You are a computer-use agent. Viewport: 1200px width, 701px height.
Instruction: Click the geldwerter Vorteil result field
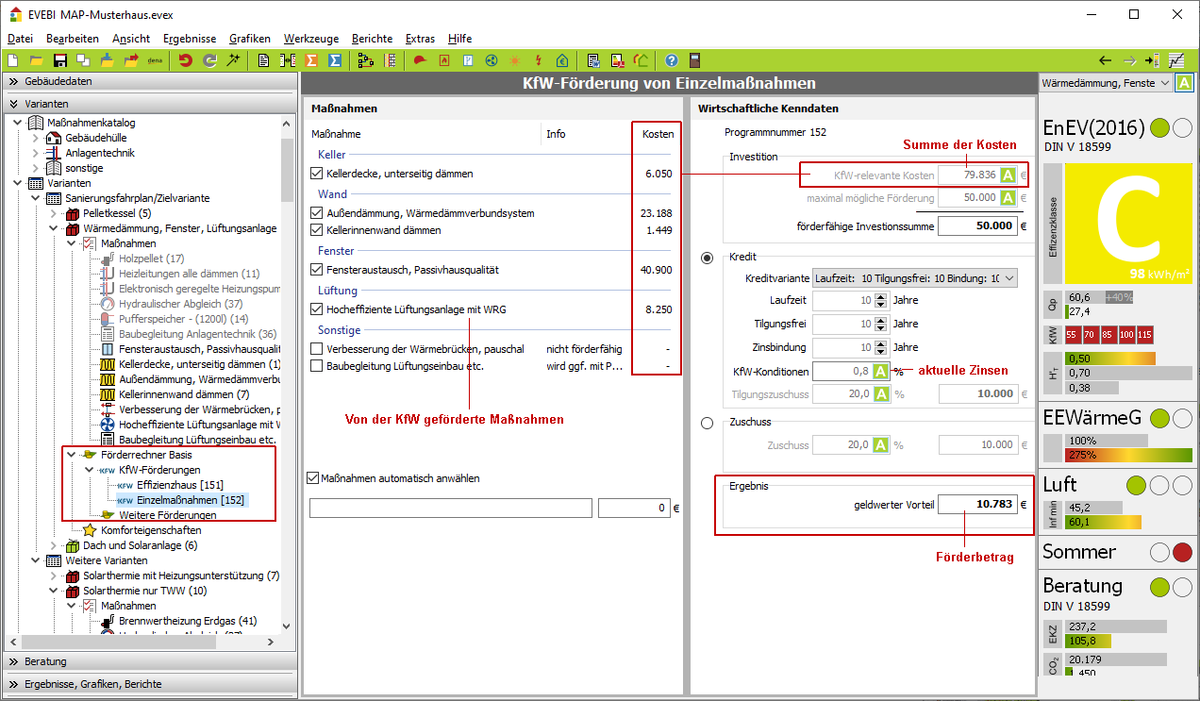(977, 505)
